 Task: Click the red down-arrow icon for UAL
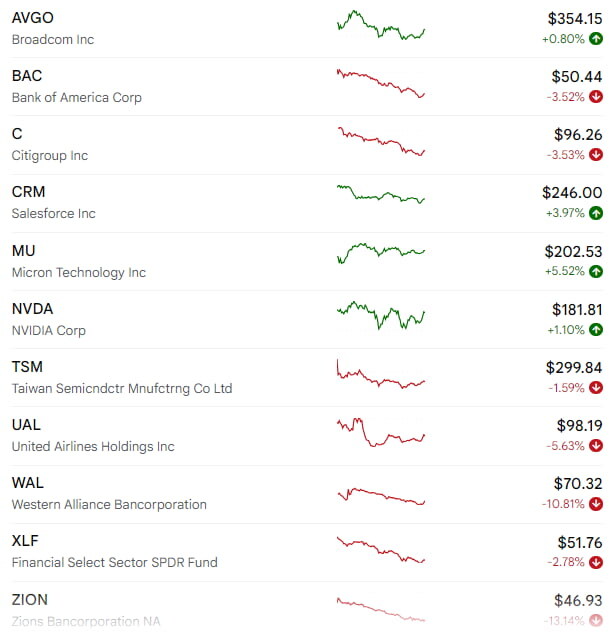tap(596, 445)
